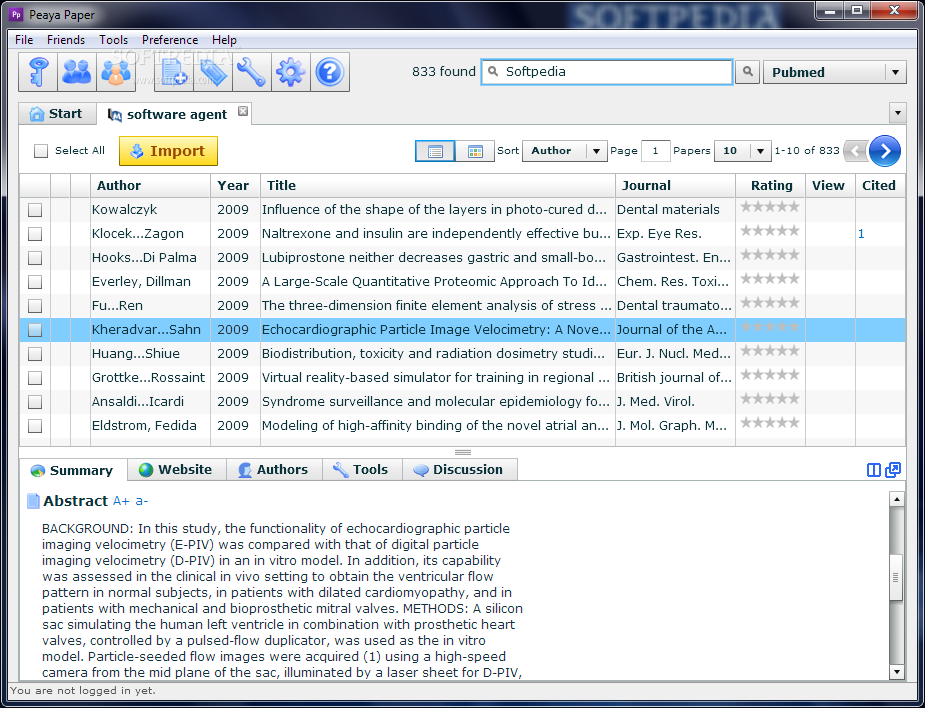Click the tag toolbar icon
Viewport: 925px width, 708px height.
click(213, 72)
